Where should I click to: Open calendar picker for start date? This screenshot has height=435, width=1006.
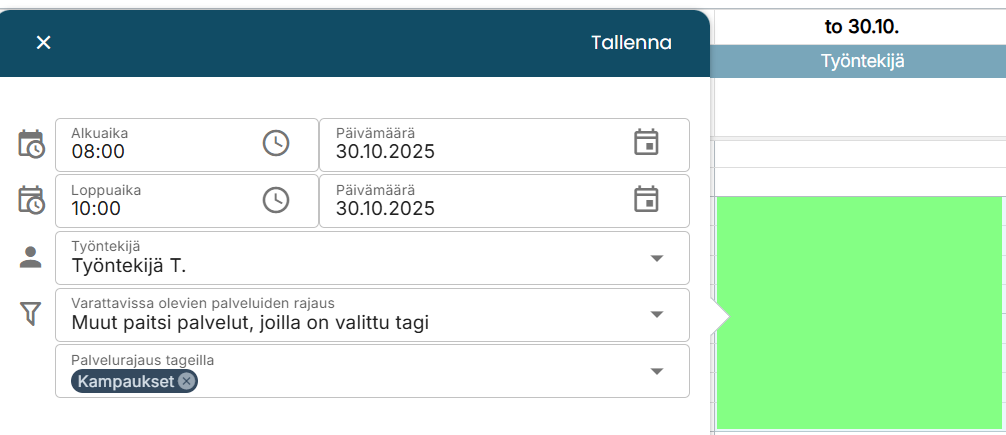[x=647, y=142]
